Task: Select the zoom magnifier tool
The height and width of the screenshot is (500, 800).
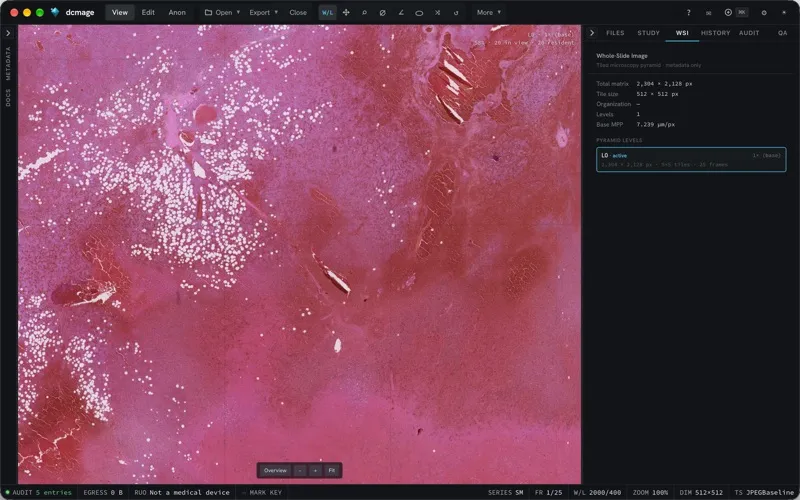Action: coord(364,13)
